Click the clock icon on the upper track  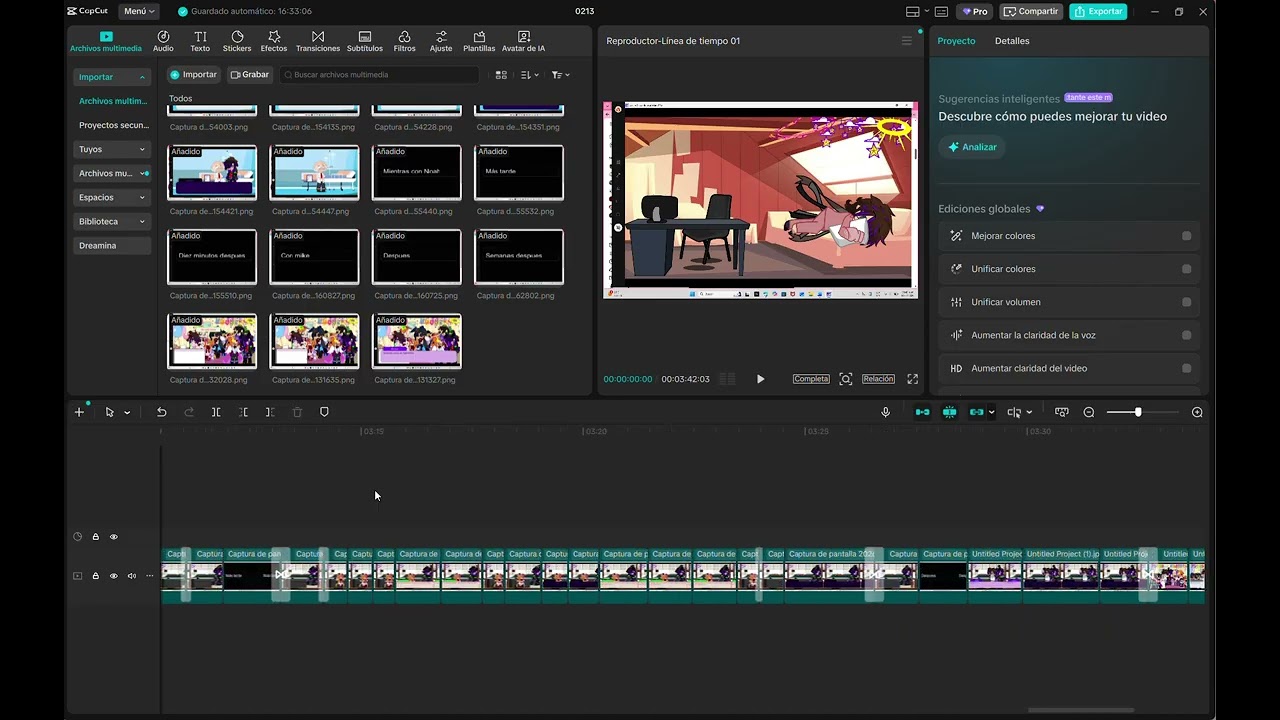click(x=78, y=537)
